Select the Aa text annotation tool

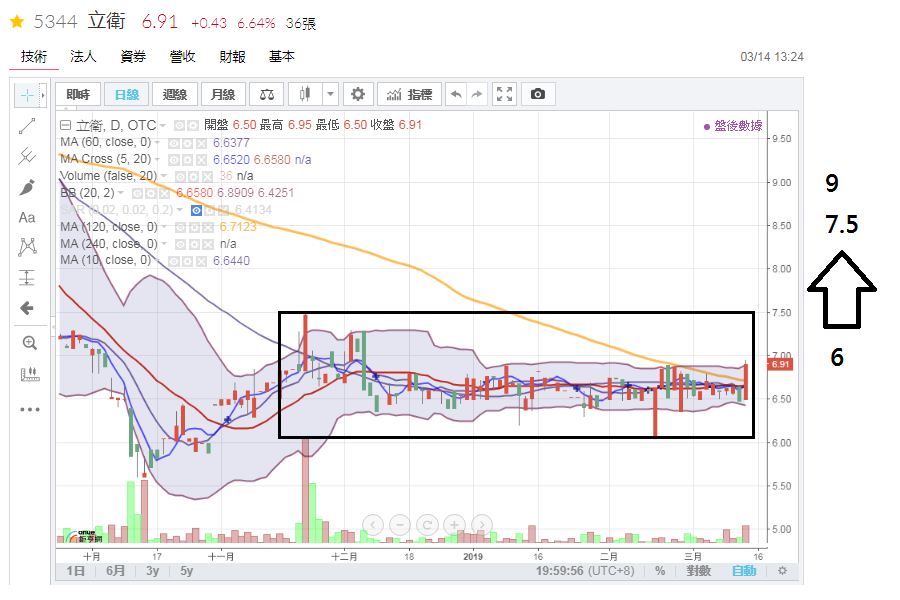click(x=27, y=218)
